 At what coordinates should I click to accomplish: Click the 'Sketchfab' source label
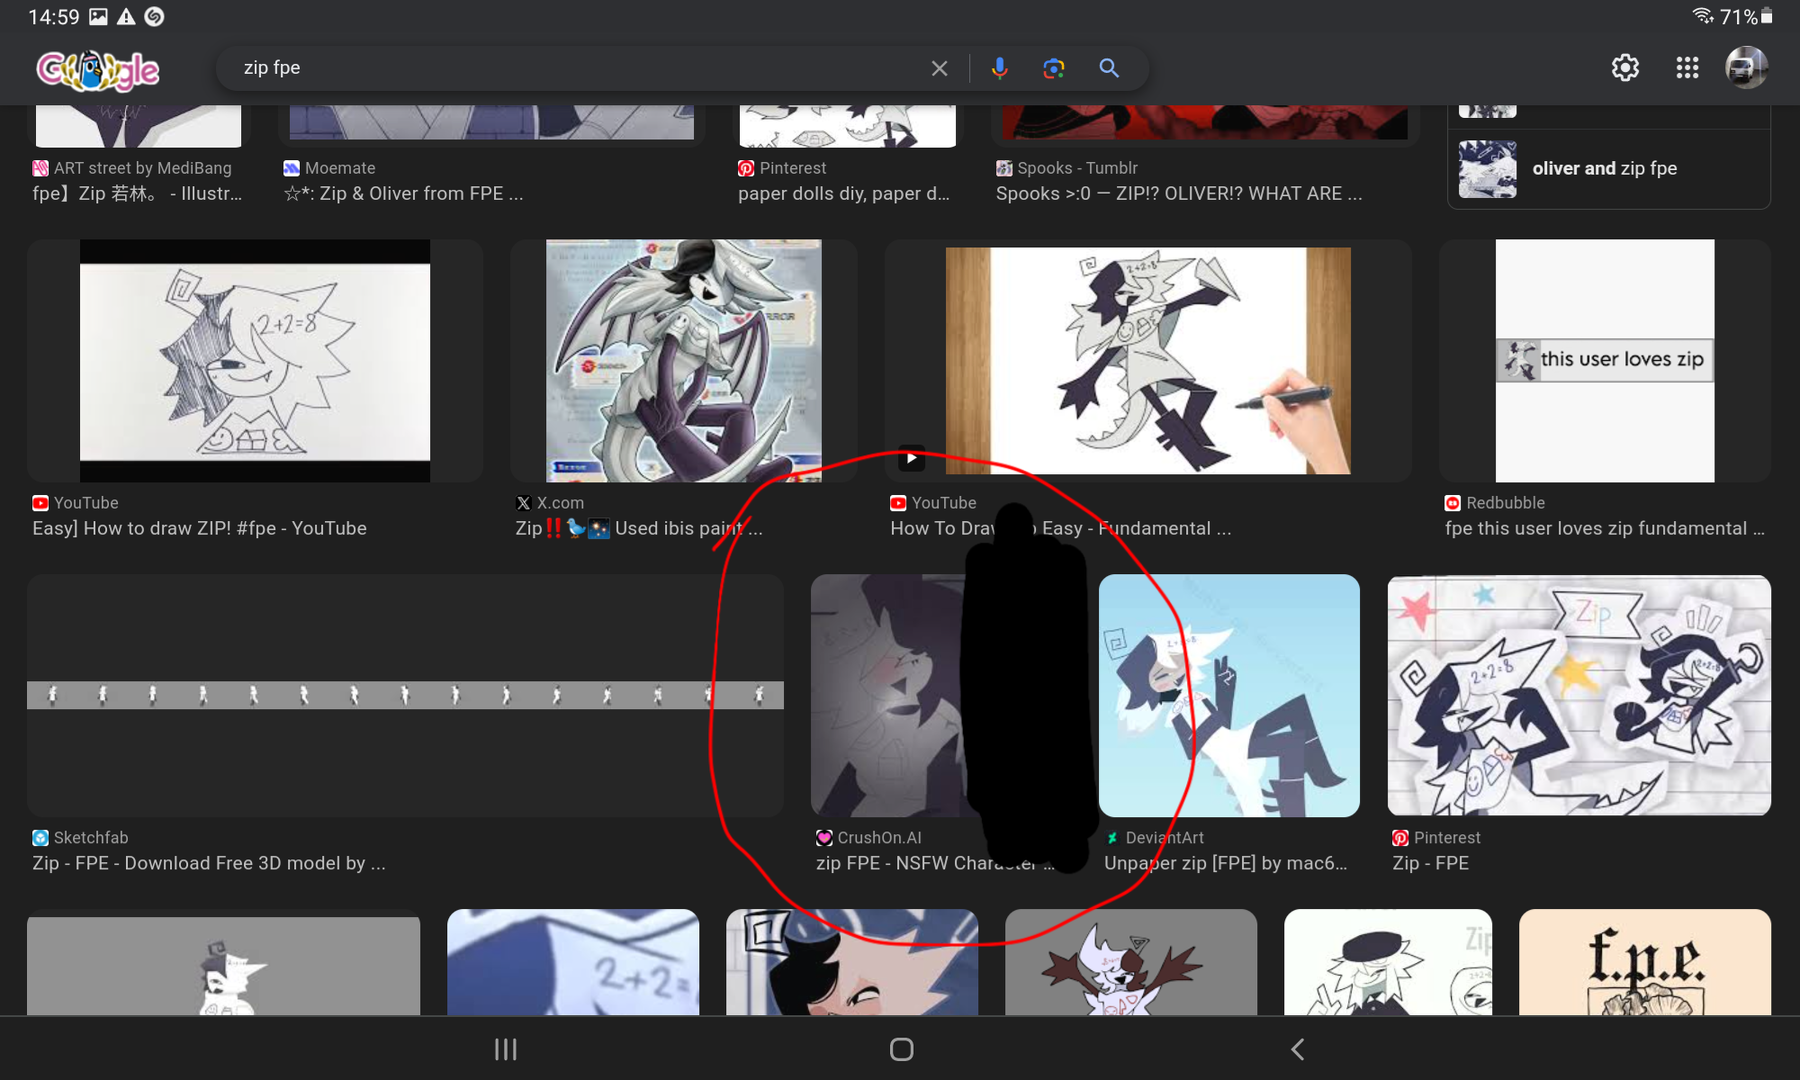click(x=91, y=838)
